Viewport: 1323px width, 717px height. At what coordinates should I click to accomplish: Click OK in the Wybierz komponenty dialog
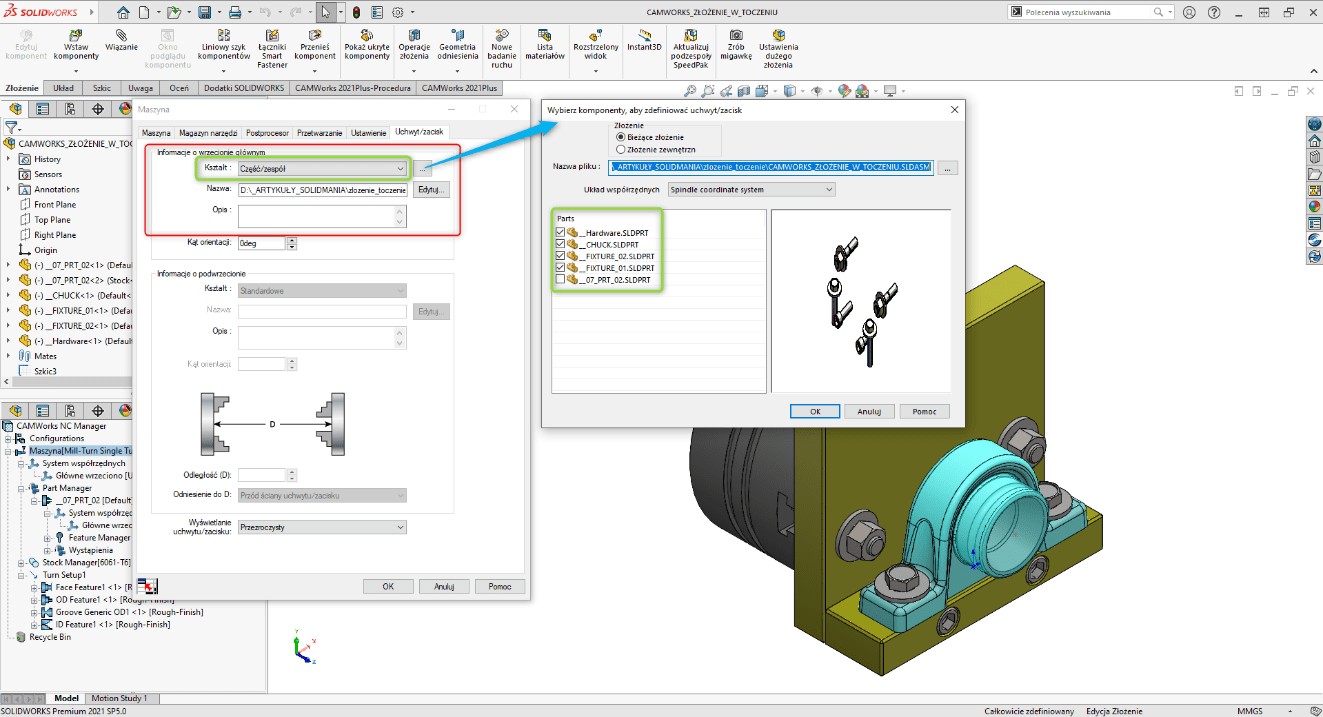pos(814,411)
